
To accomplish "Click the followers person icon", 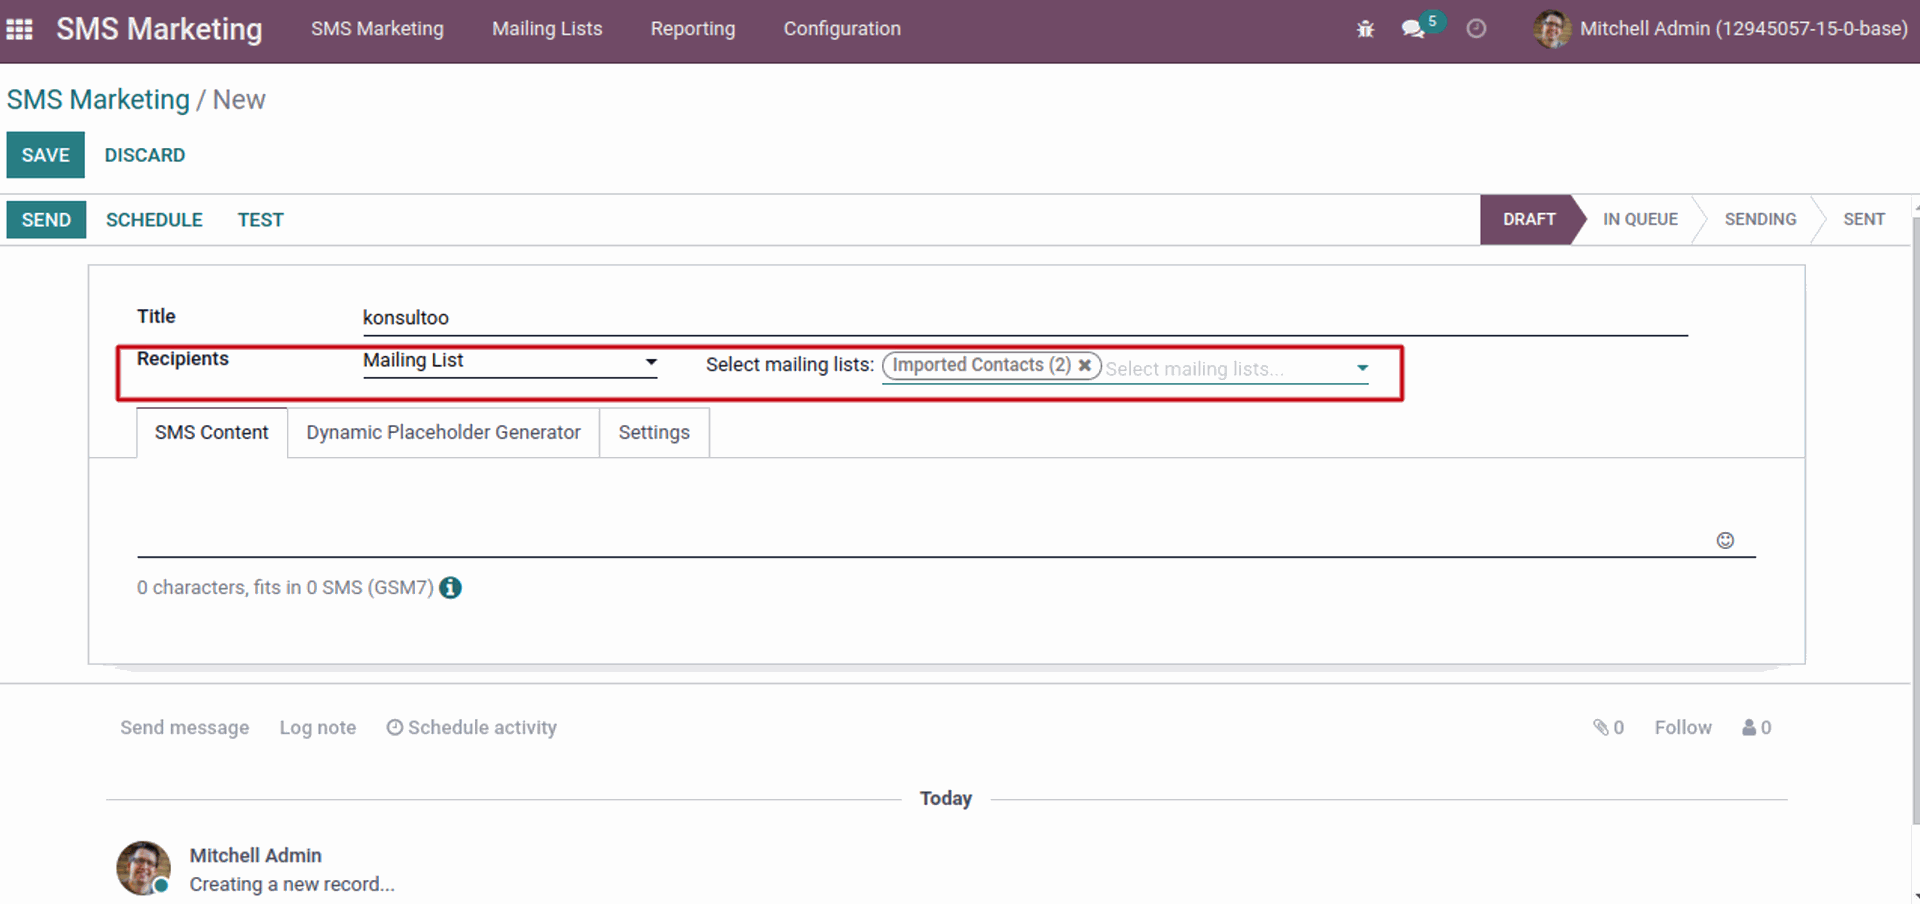I will coord(1756,728).
